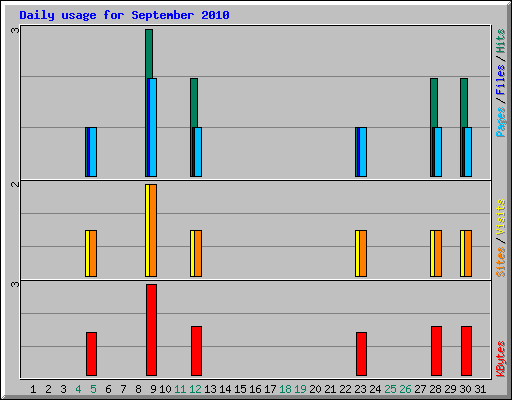Click the KBytes chart's y-axis maximum '3'
The height and width of the screenshot is (400, 512).
[x=15, y=284]
